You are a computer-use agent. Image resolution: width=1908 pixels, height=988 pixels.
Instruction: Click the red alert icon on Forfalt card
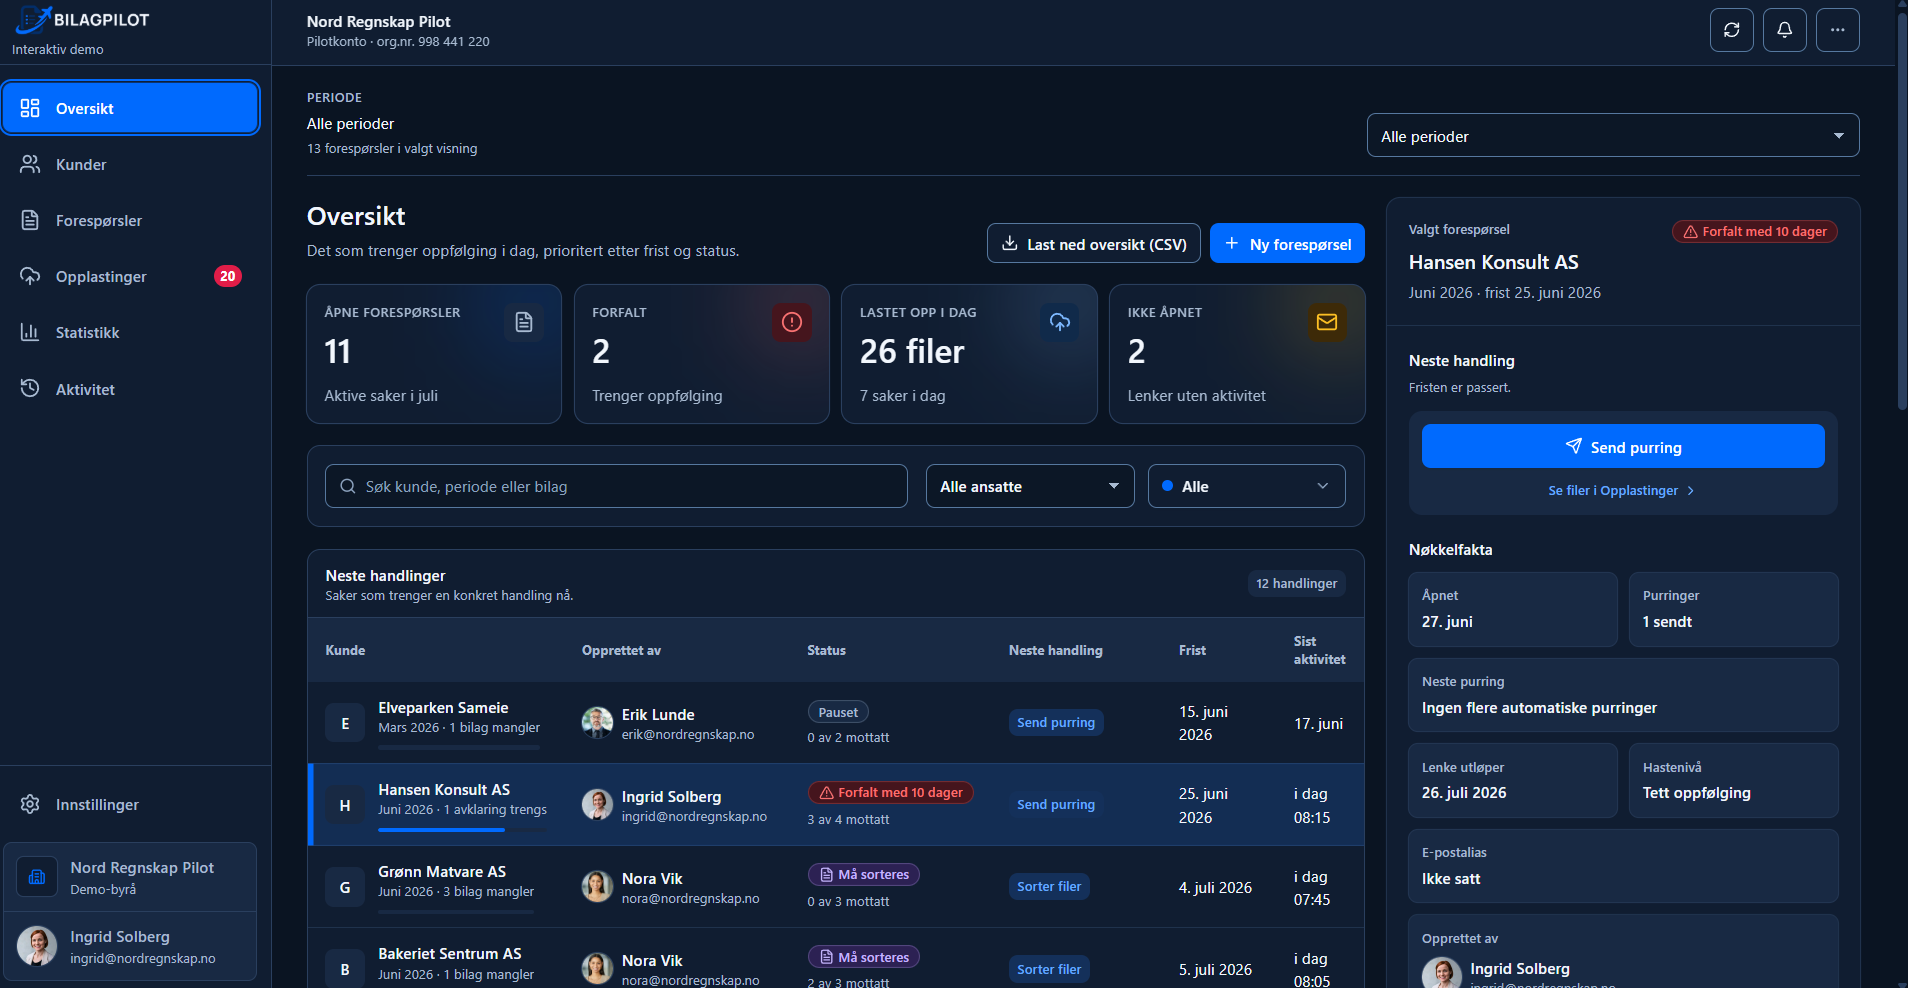pyautogui.click(x=792, y=322)
